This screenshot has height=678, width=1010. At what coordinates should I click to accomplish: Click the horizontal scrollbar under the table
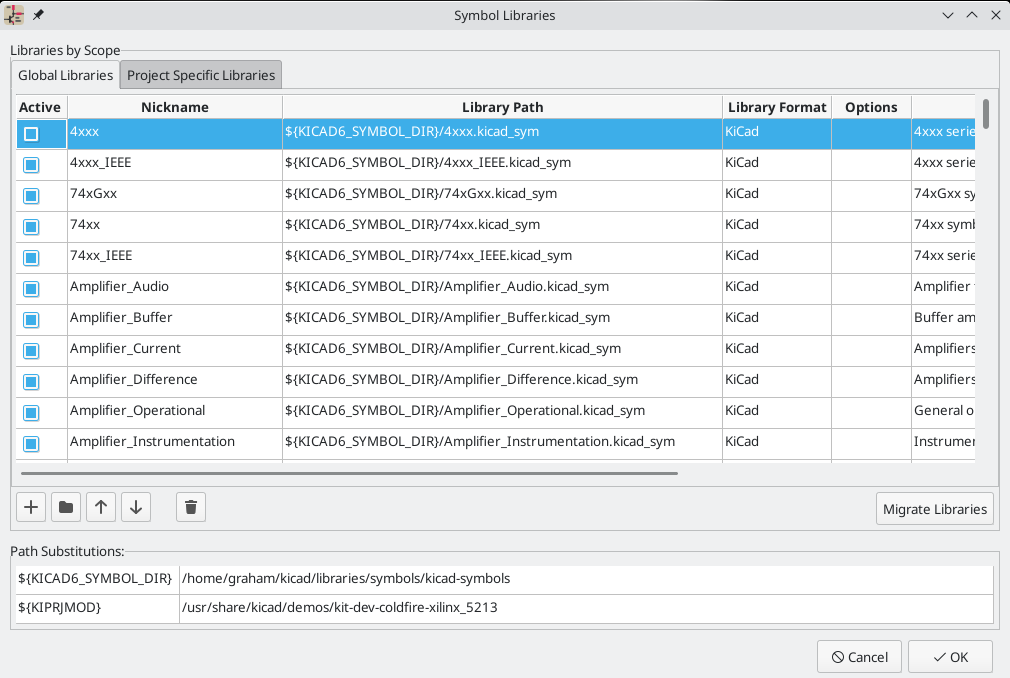[x=349, y=473]
